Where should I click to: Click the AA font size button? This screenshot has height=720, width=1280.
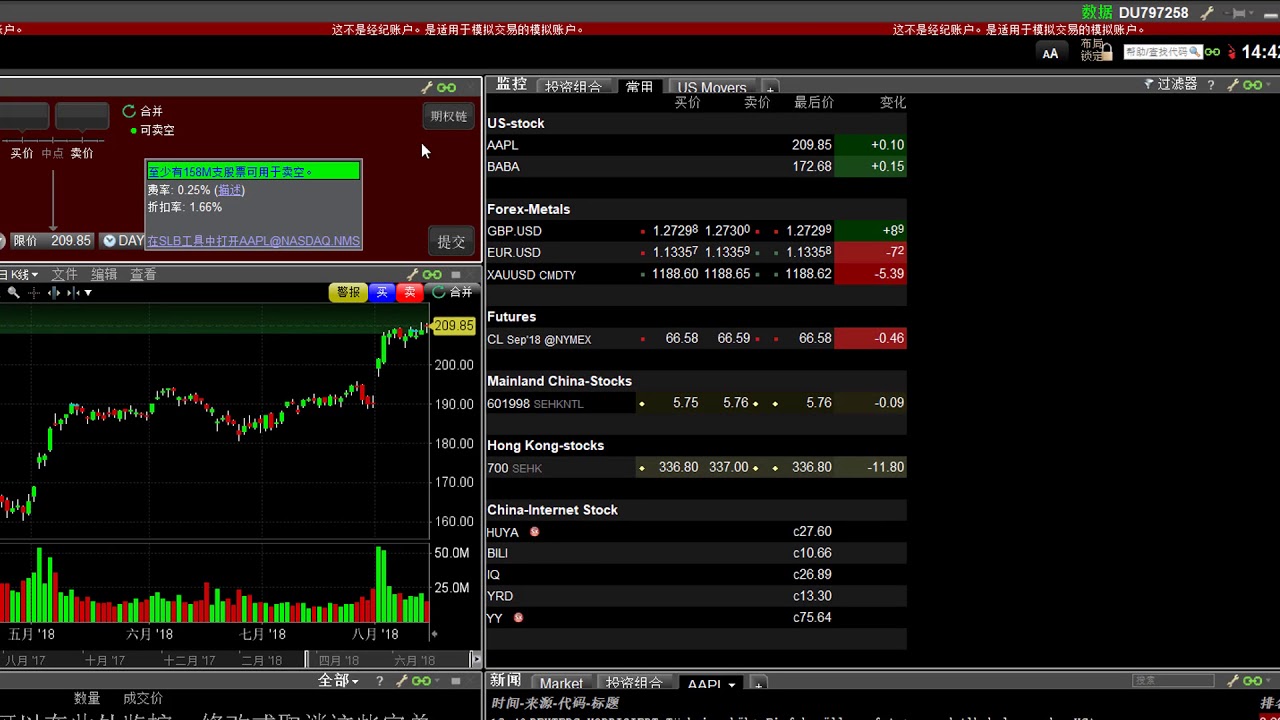[1050, 54]
